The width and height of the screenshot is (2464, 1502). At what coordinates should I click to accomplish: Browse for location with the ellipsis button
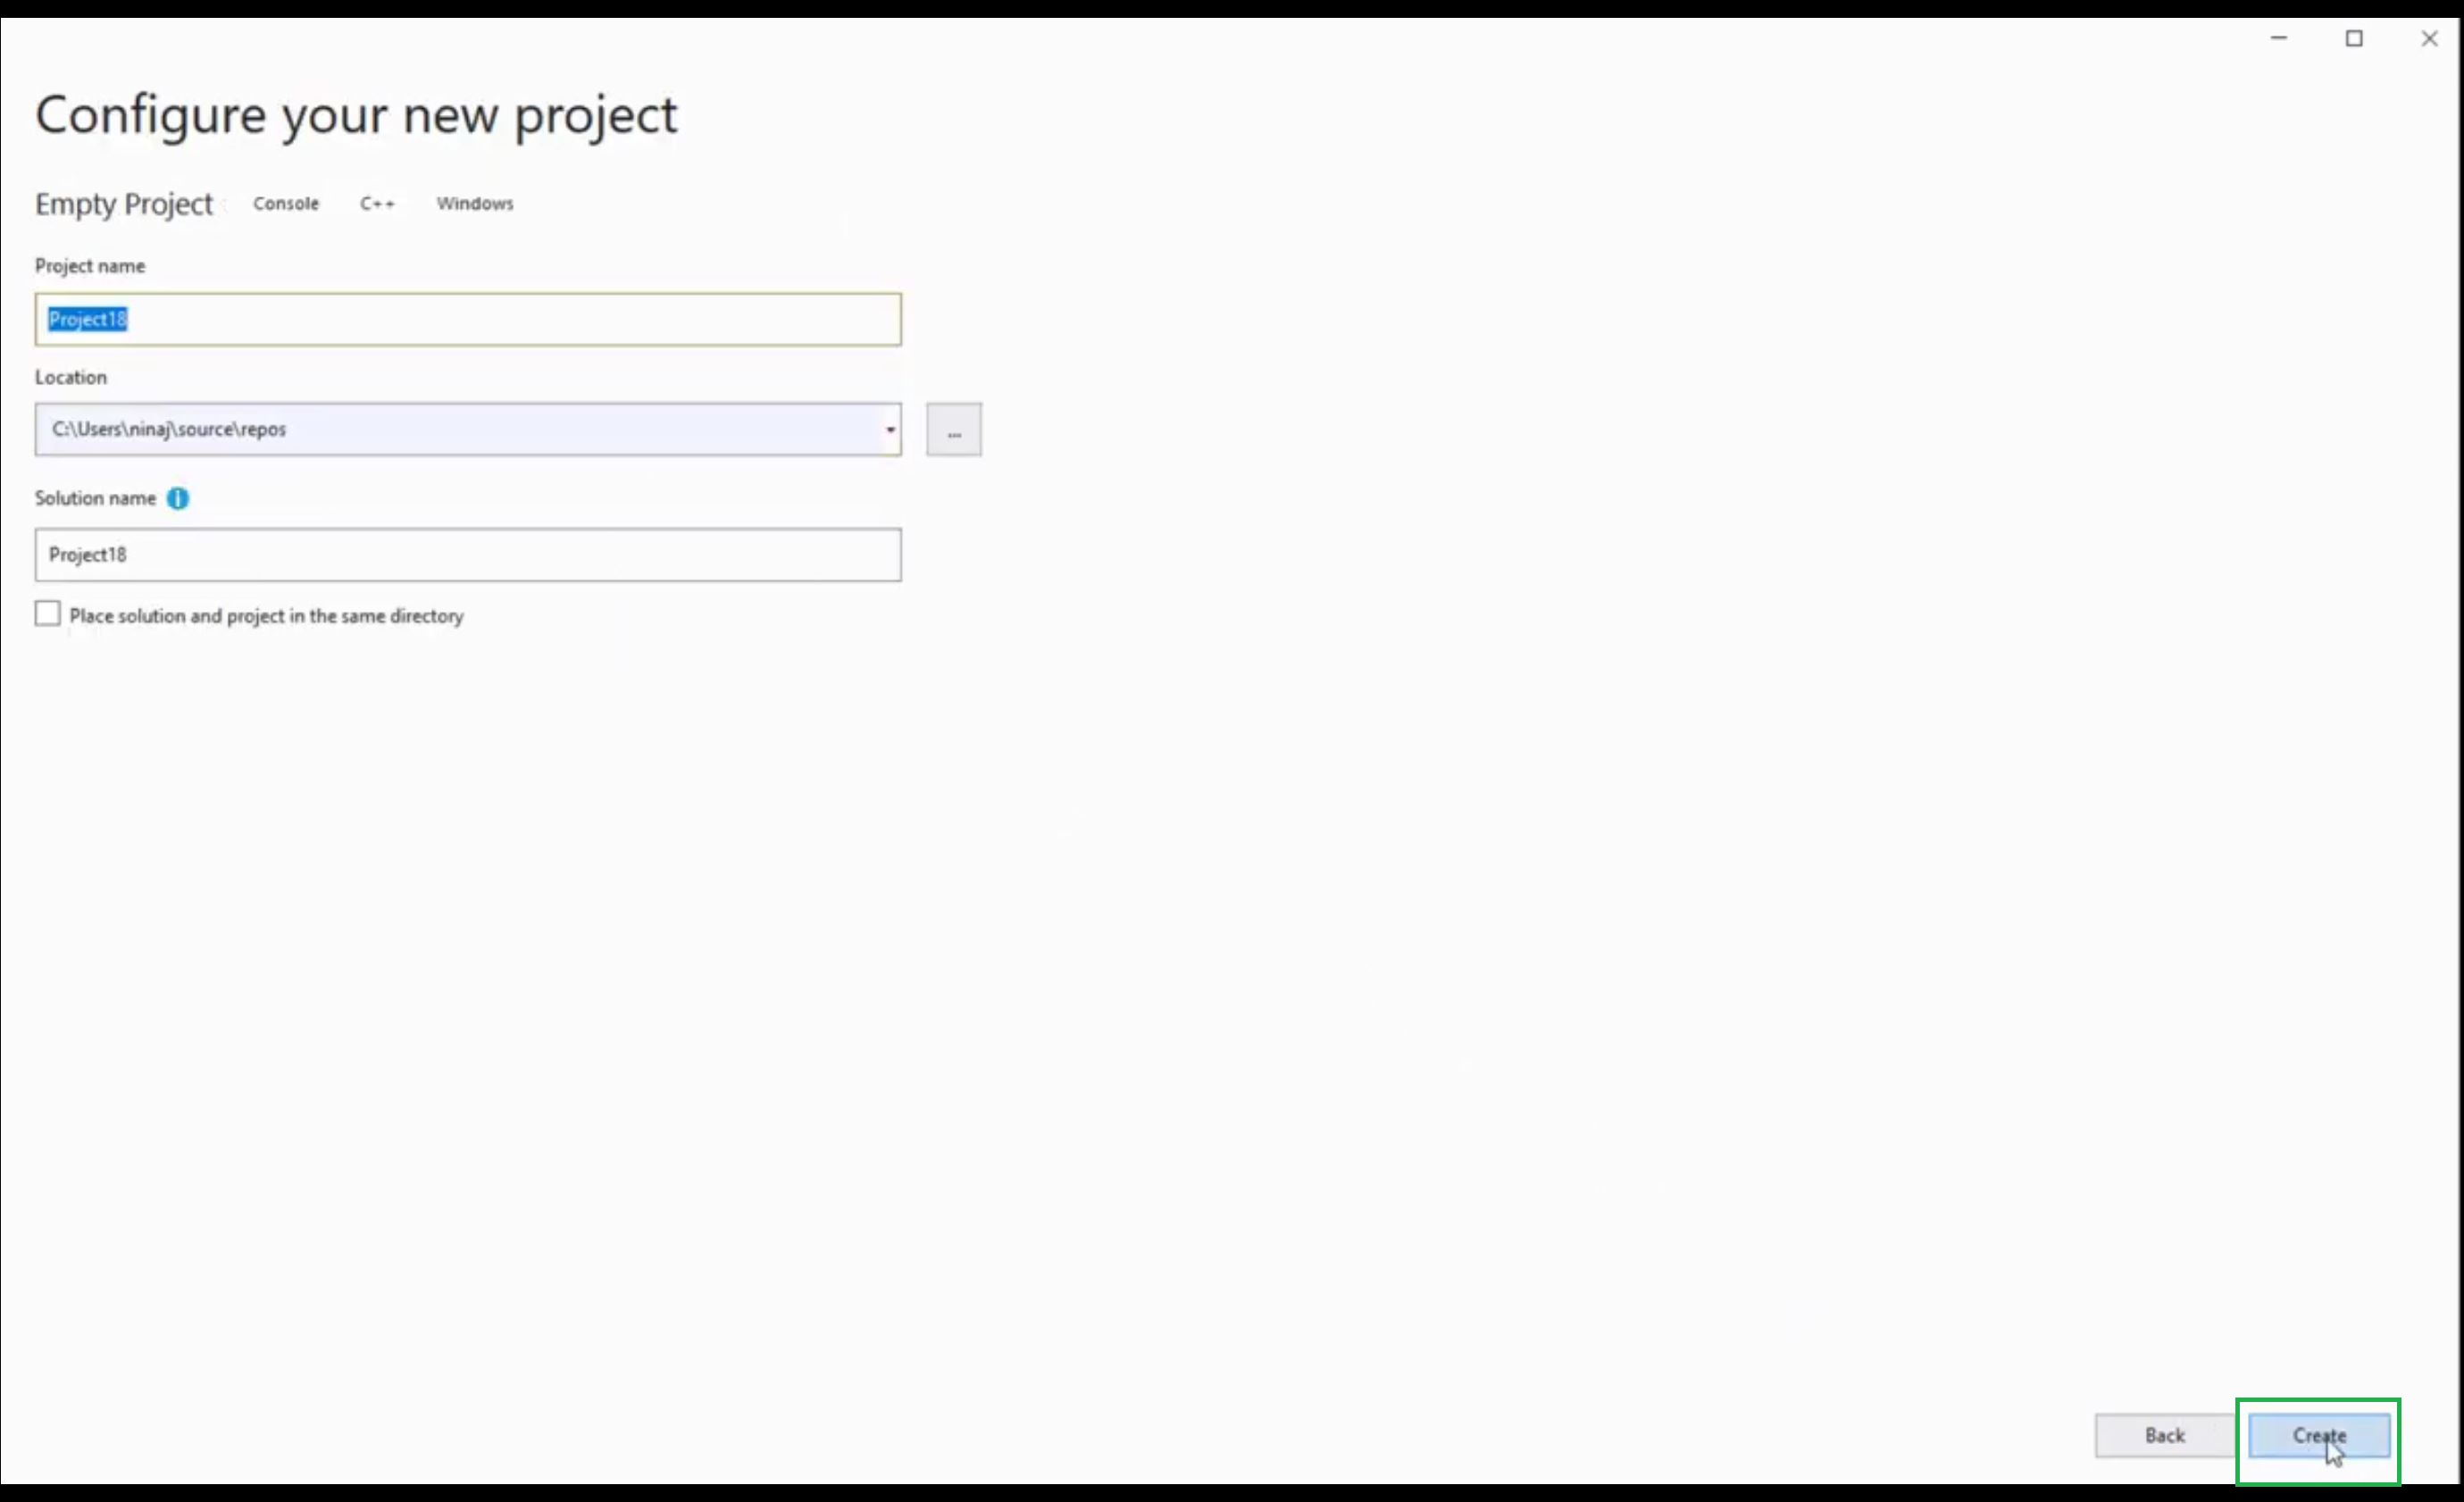(x=953, y=430)
